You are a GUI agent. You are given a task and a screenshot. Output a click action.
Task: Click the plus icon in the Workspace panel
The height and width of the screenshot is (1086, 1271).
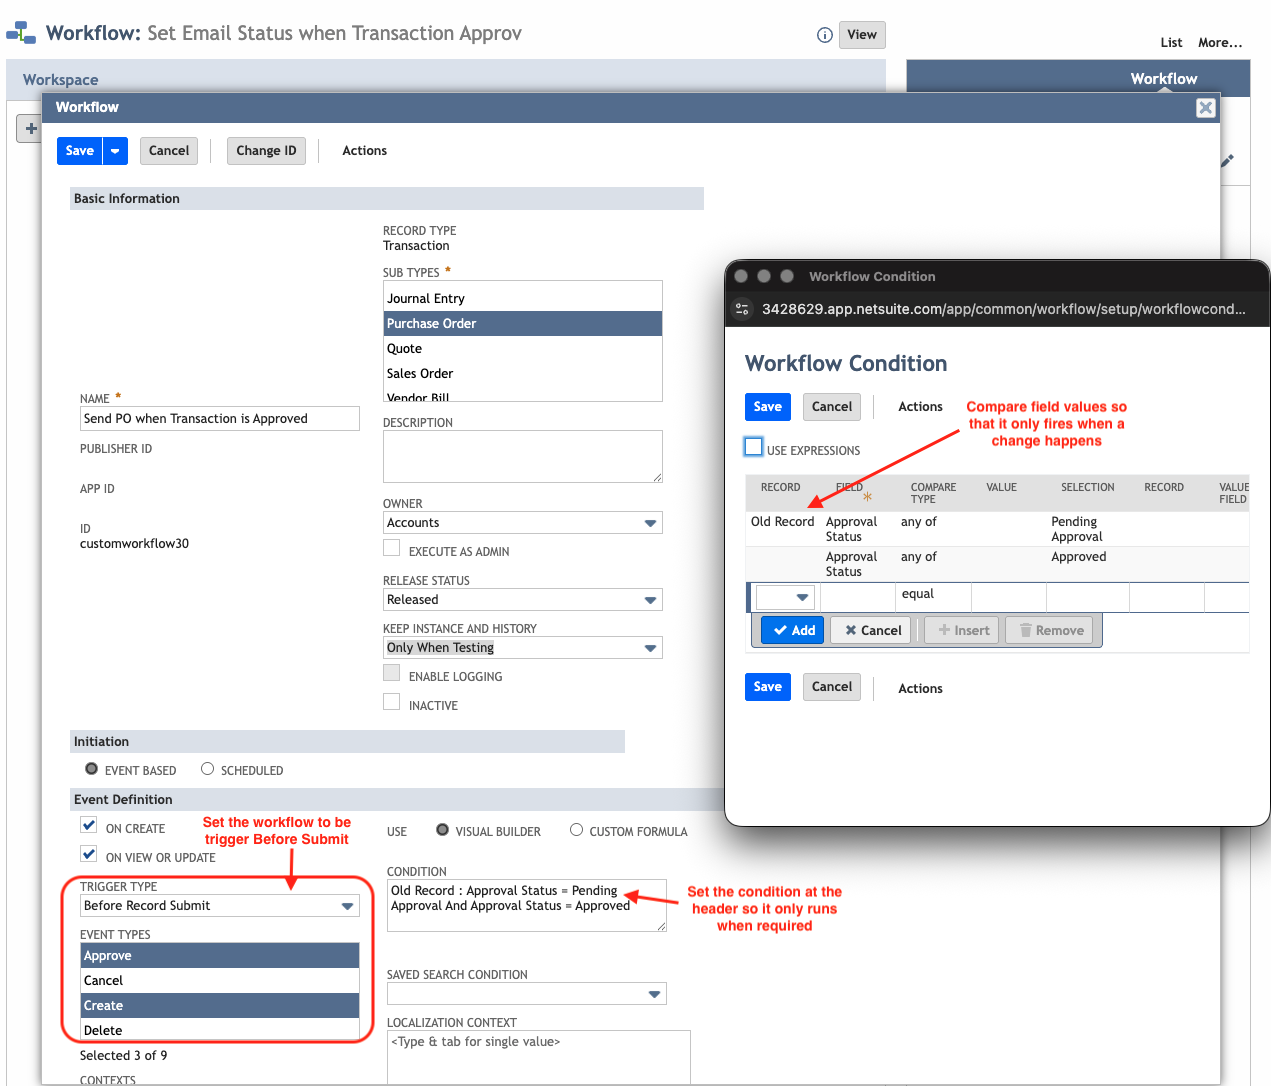tap(31, 128)
